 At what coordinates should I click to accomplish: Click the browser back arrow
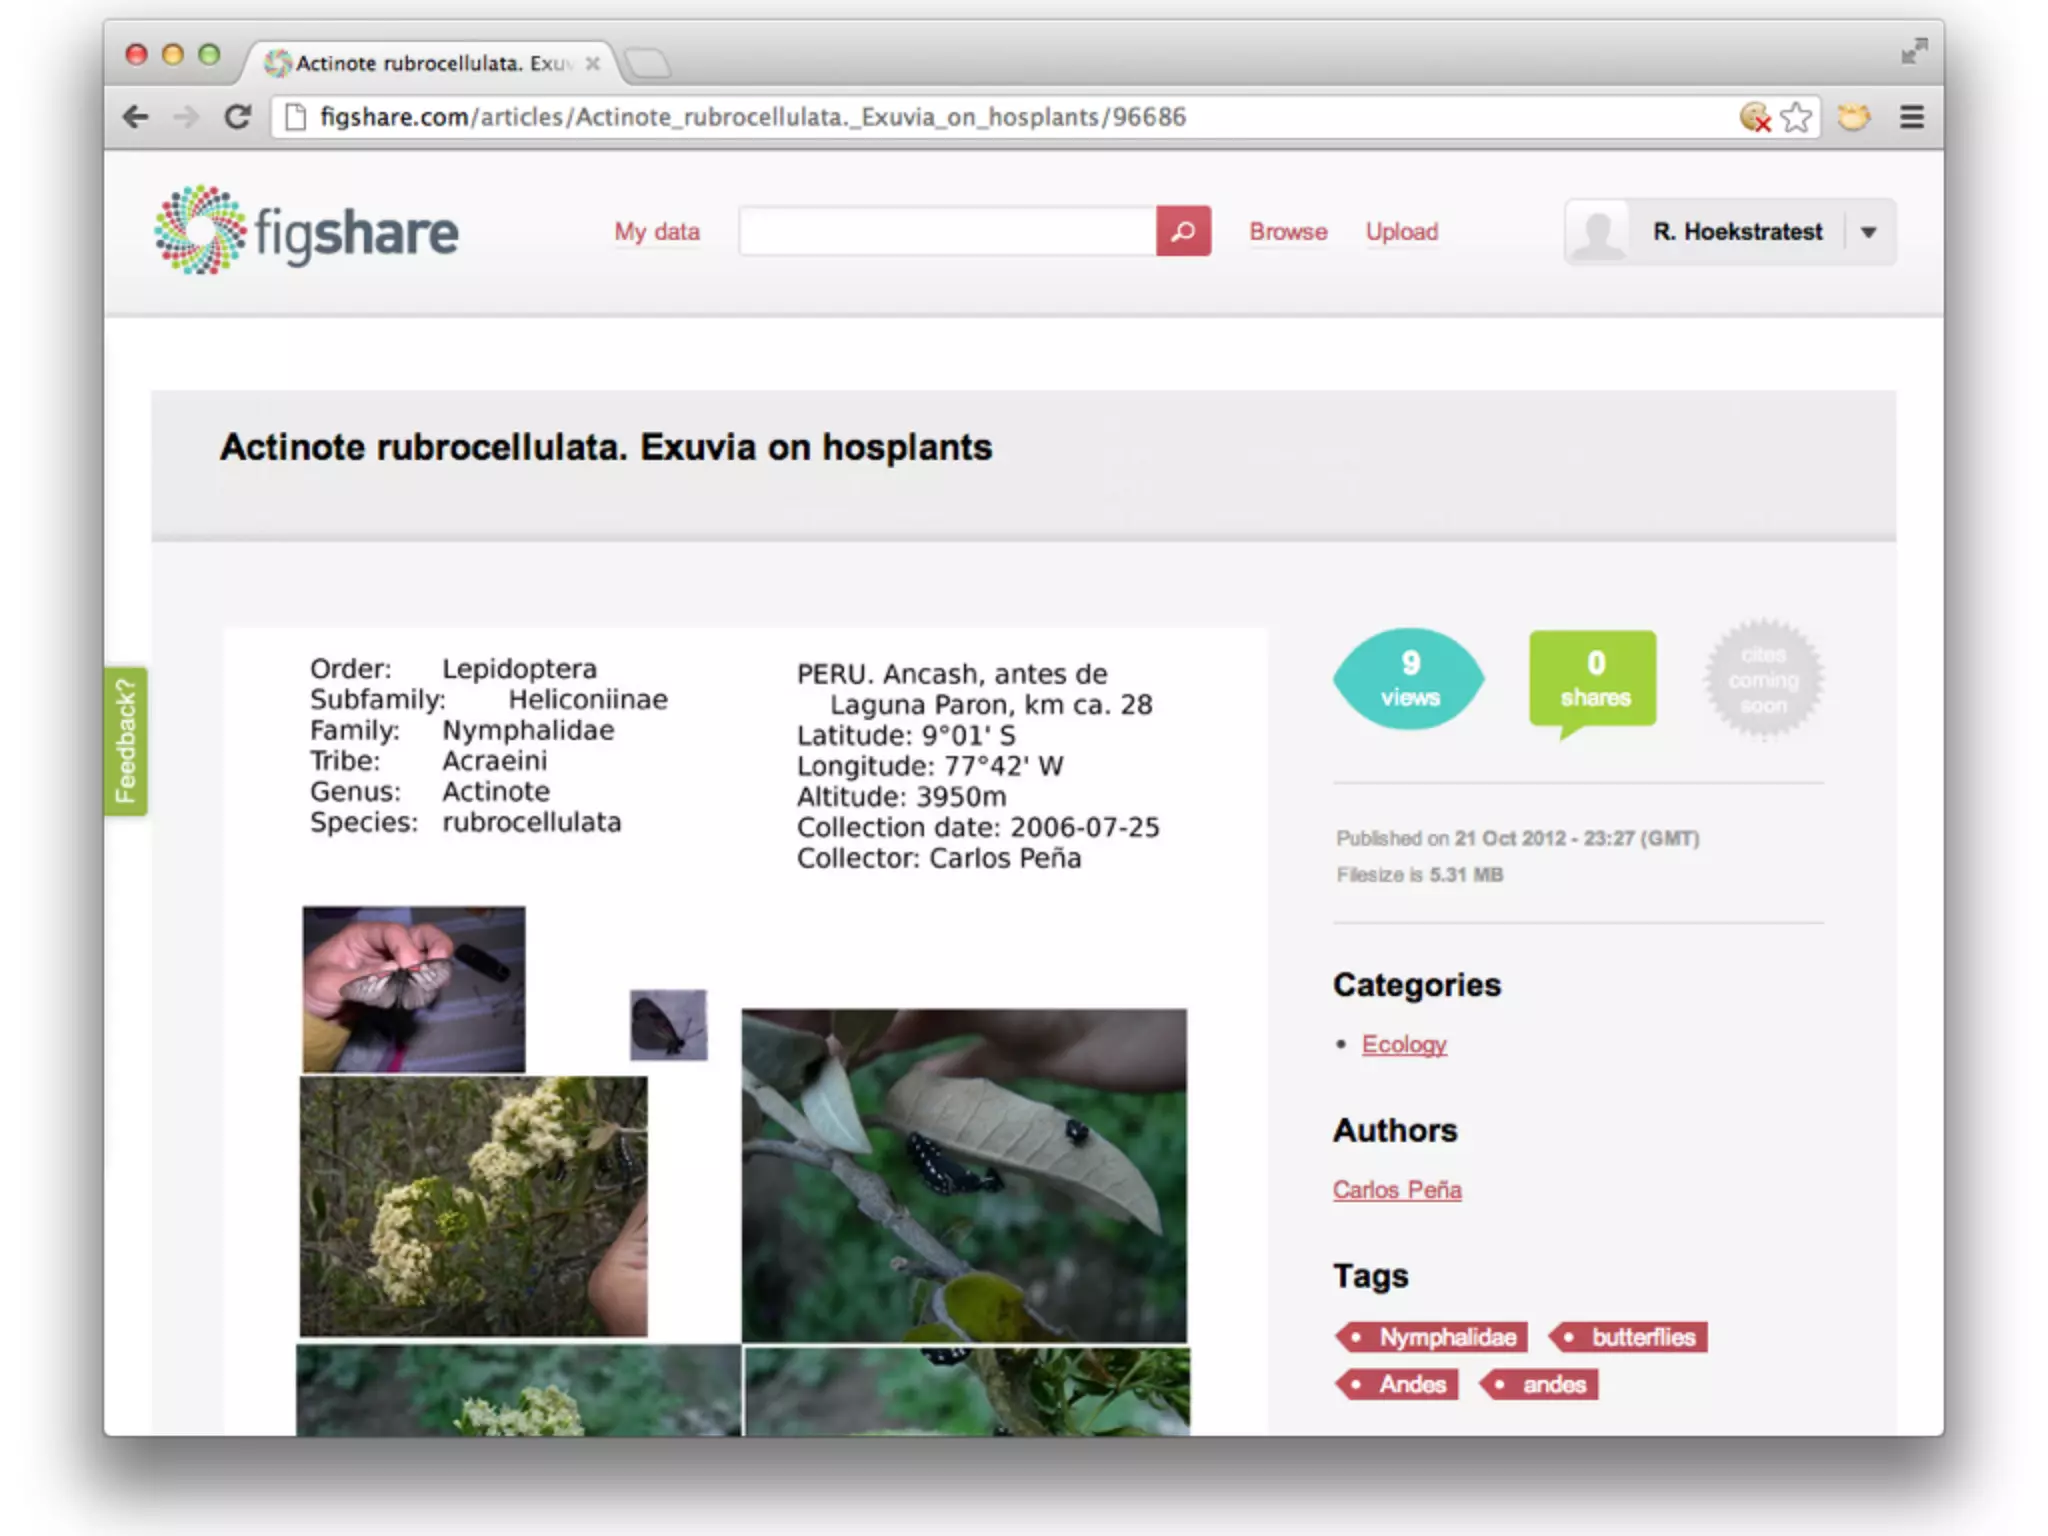[136, 117]
